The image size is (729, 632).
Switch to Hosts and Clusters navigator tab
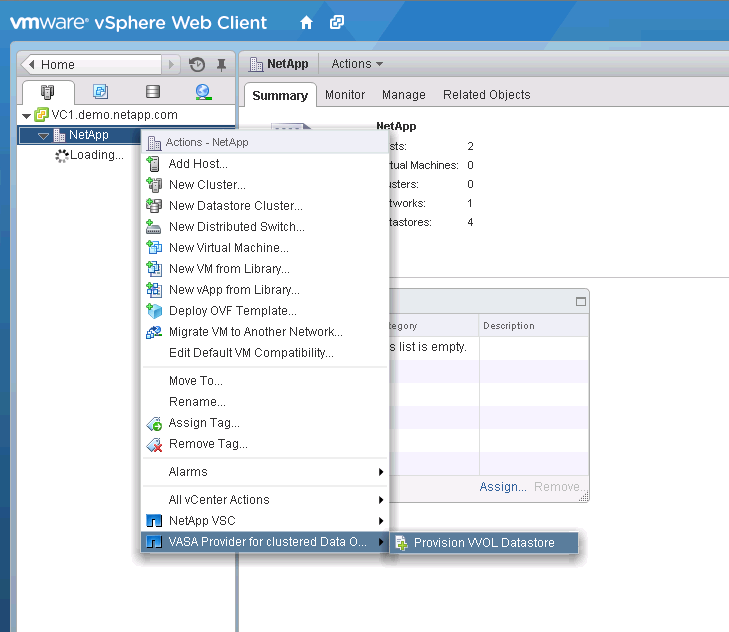pos(47,92)
